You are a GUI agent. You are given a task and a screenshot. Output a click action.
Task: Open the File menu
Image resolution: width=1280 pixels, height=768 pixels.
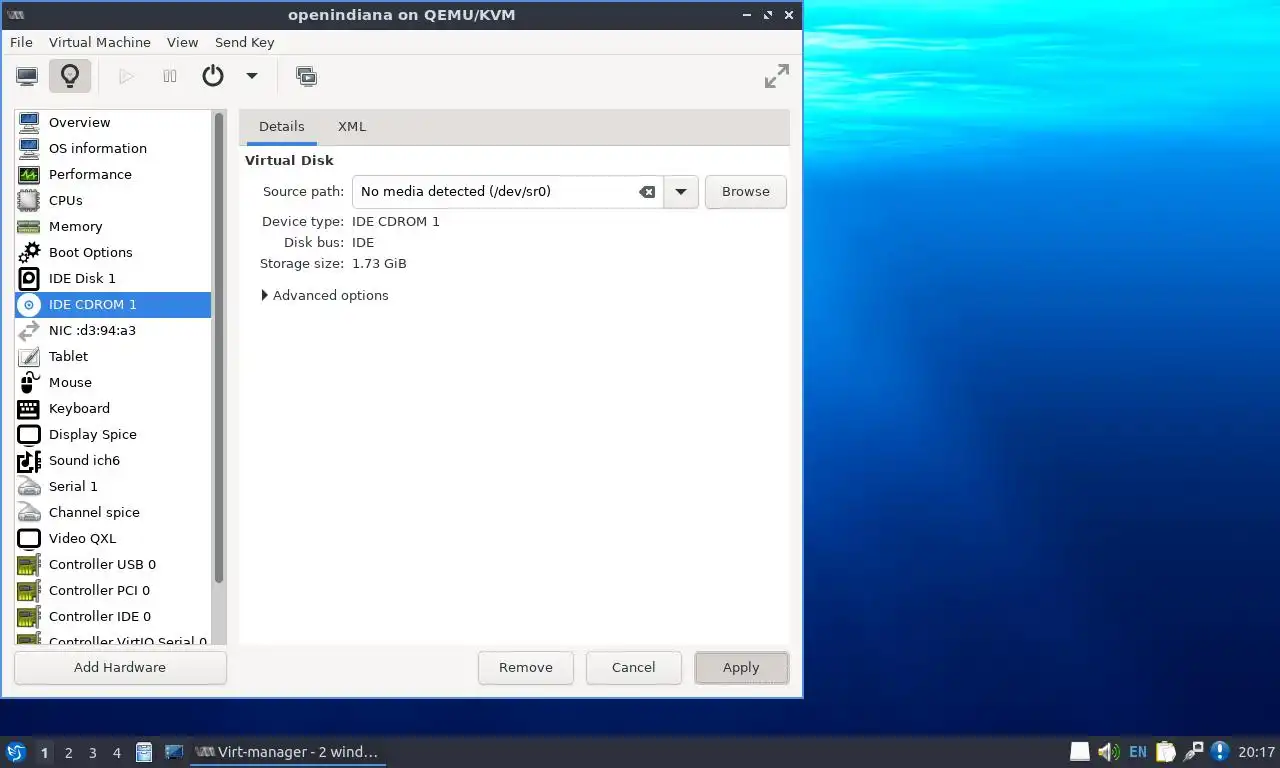pyautogui.click(x=21, y=42)
